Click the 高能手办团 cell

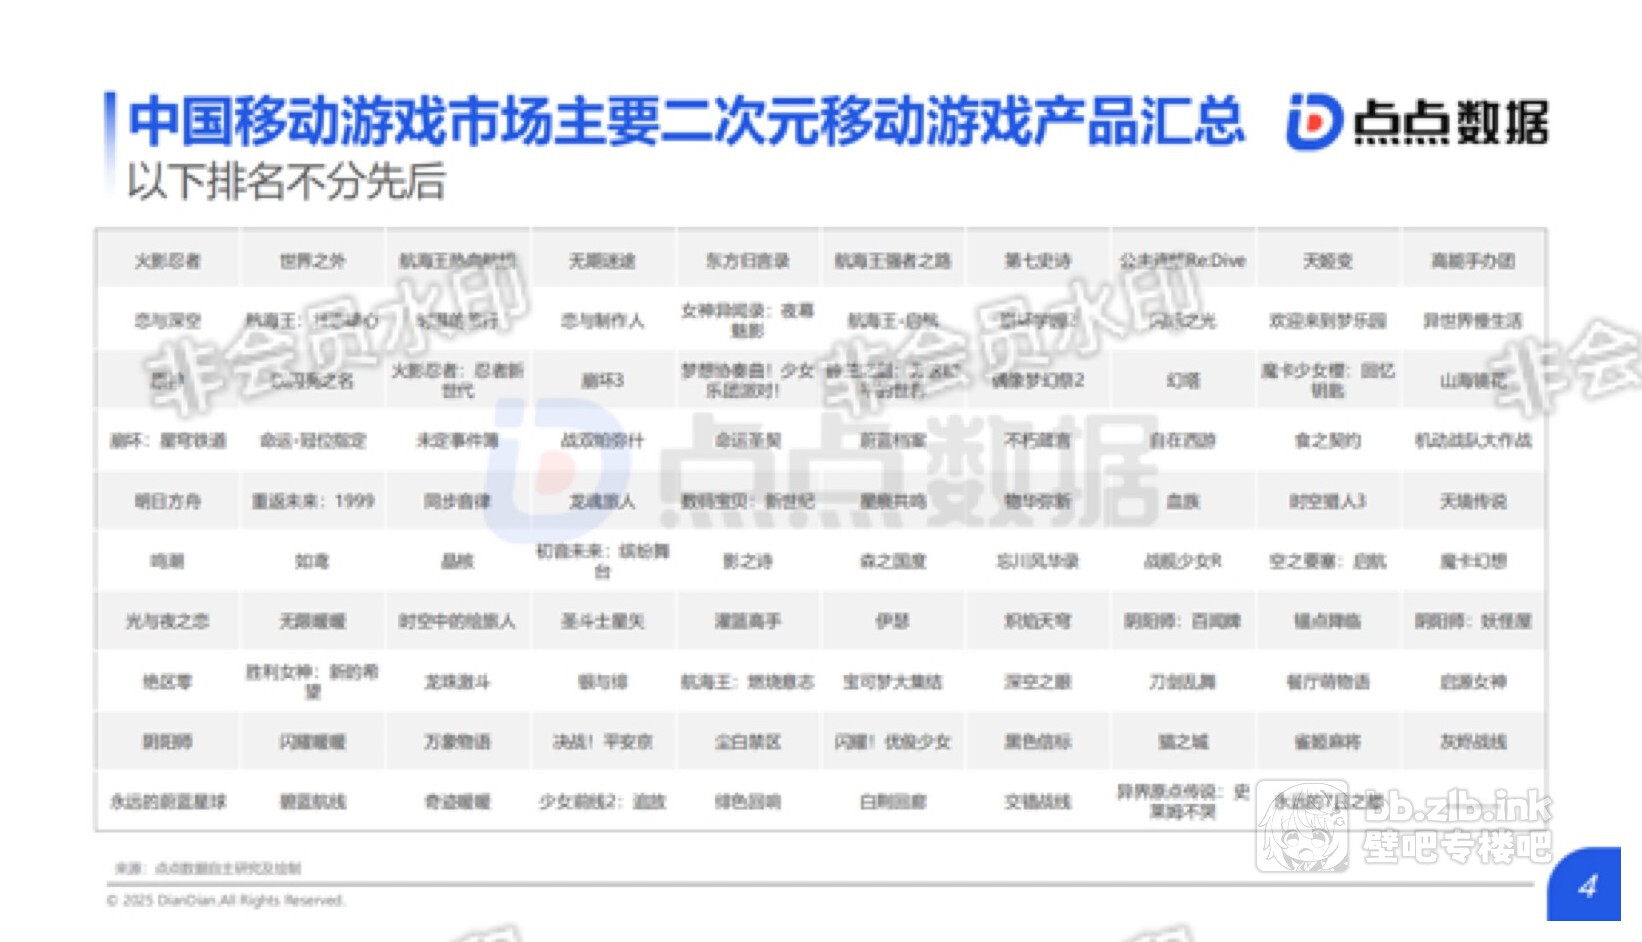click(x=1473, y=261)
